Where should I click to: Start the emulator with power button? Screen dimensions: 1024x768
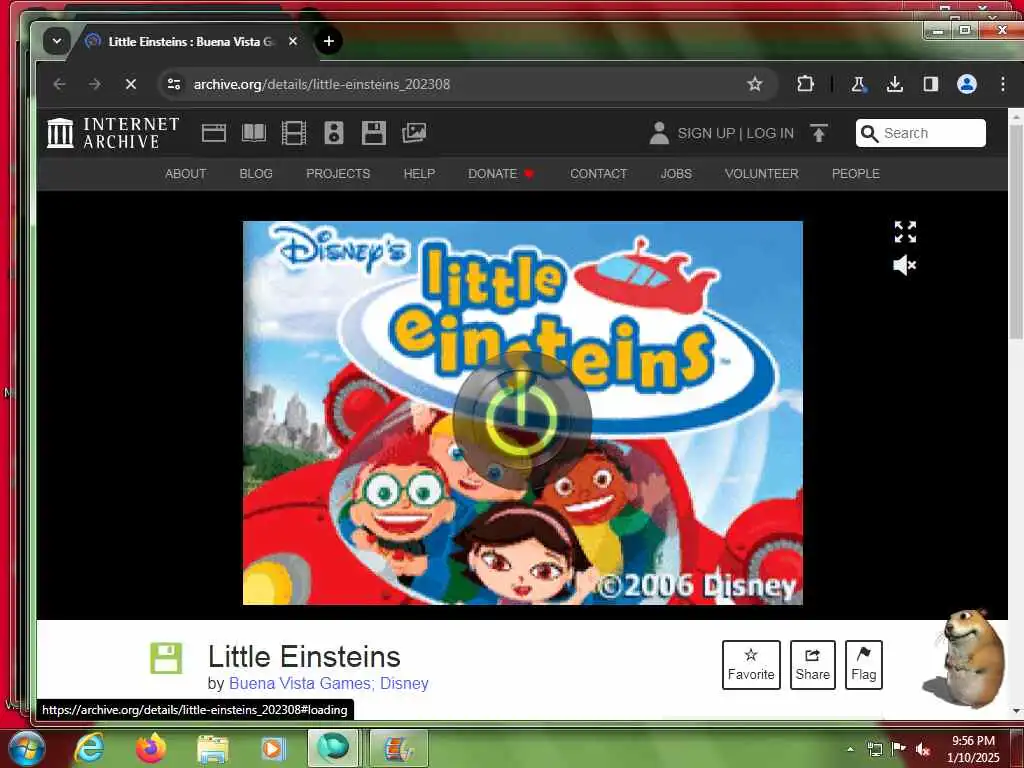[522, 419]
